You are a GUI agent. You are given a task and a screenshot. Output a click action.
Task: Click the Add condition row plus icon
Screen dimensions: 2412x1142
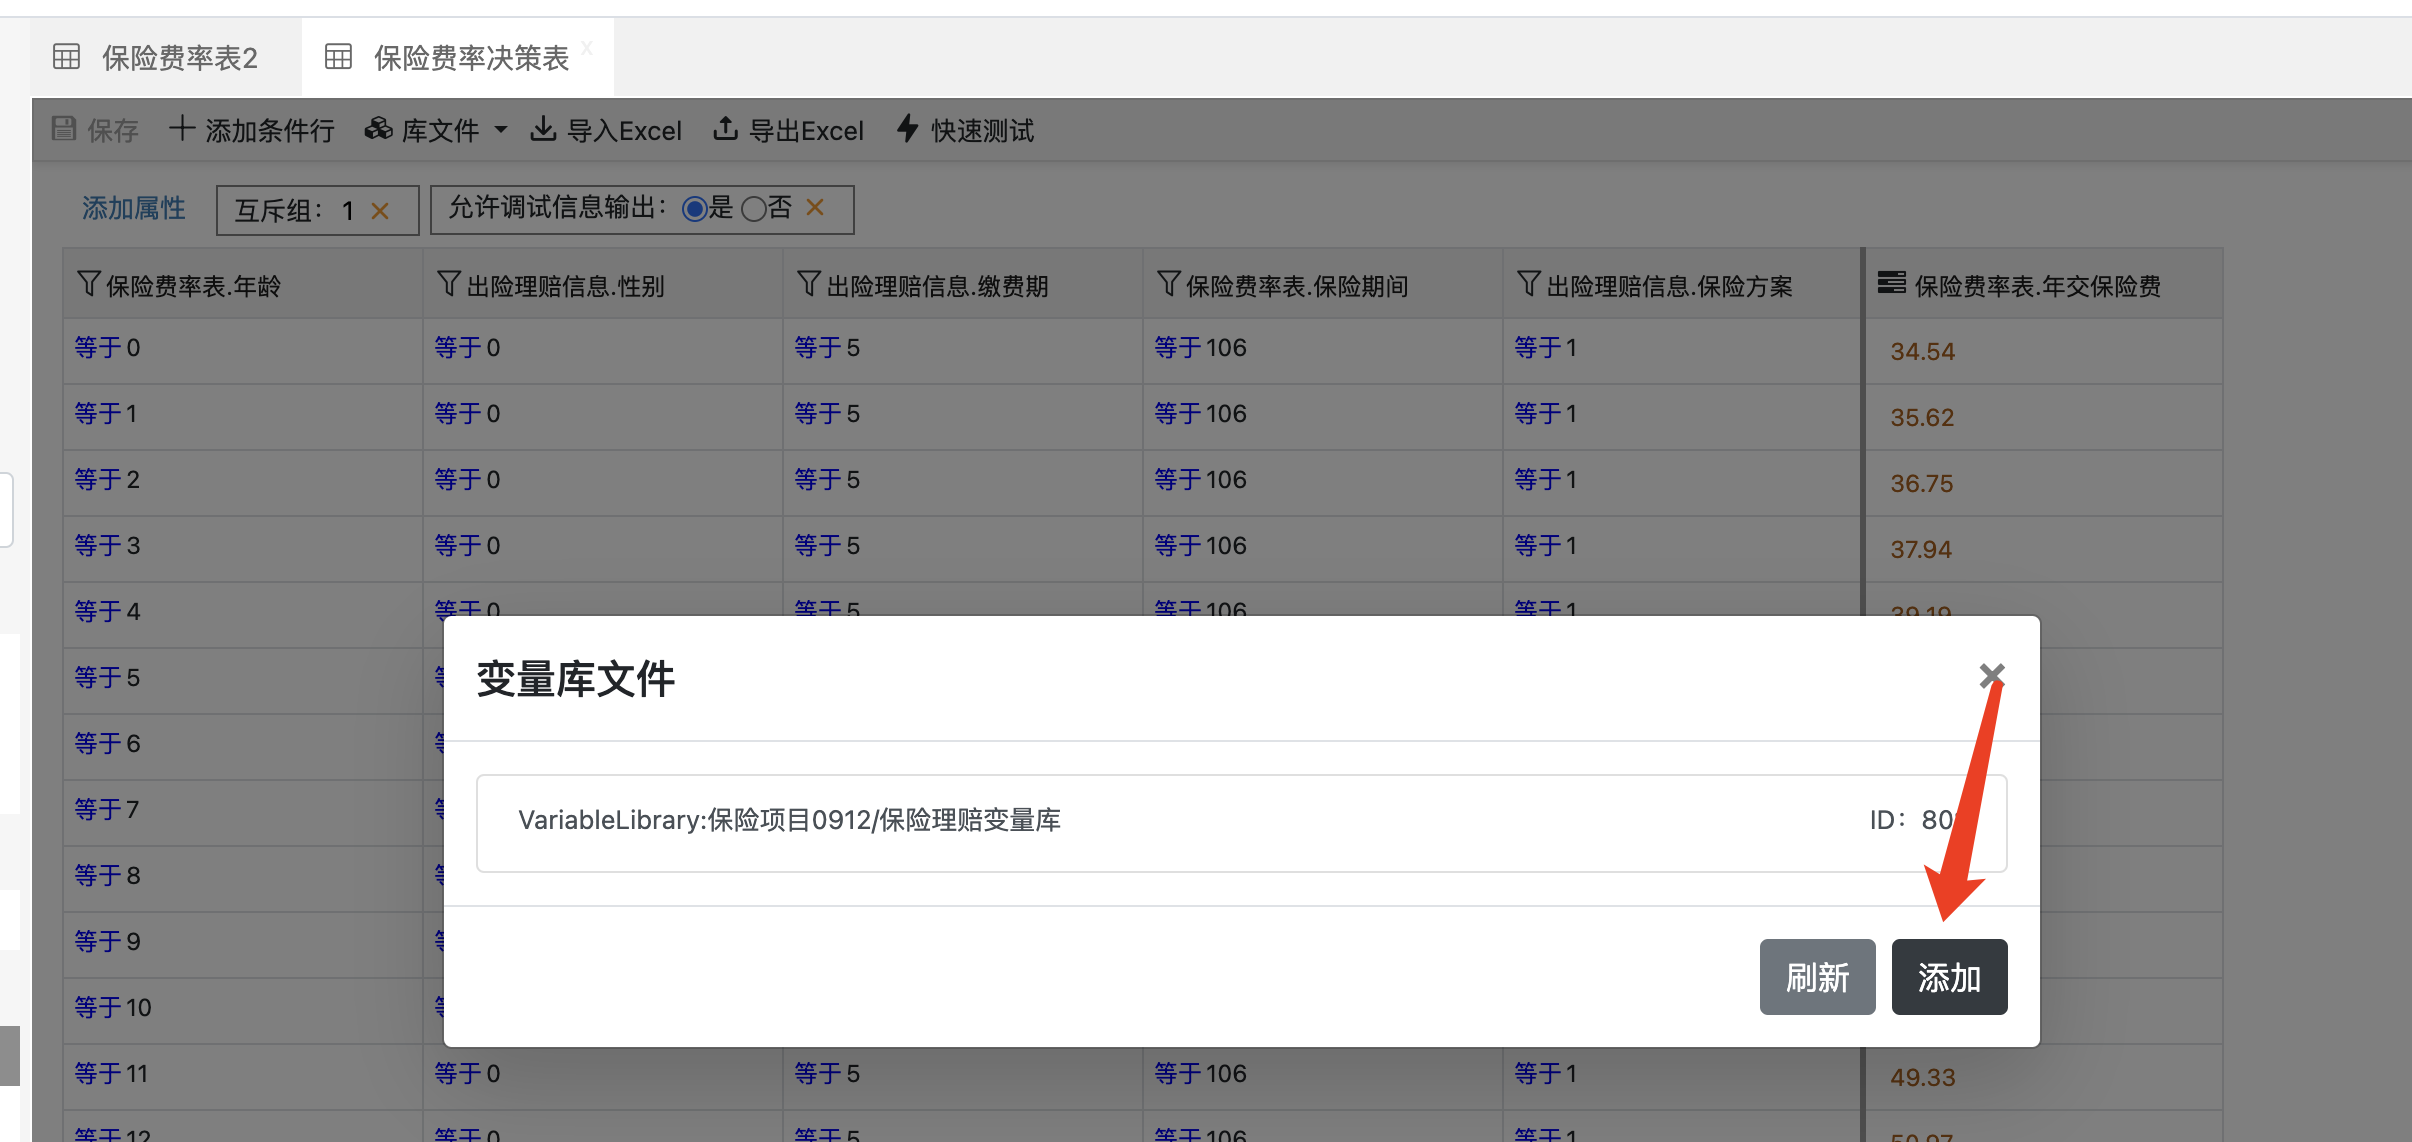pyautogui.click(x=182, y=129)
